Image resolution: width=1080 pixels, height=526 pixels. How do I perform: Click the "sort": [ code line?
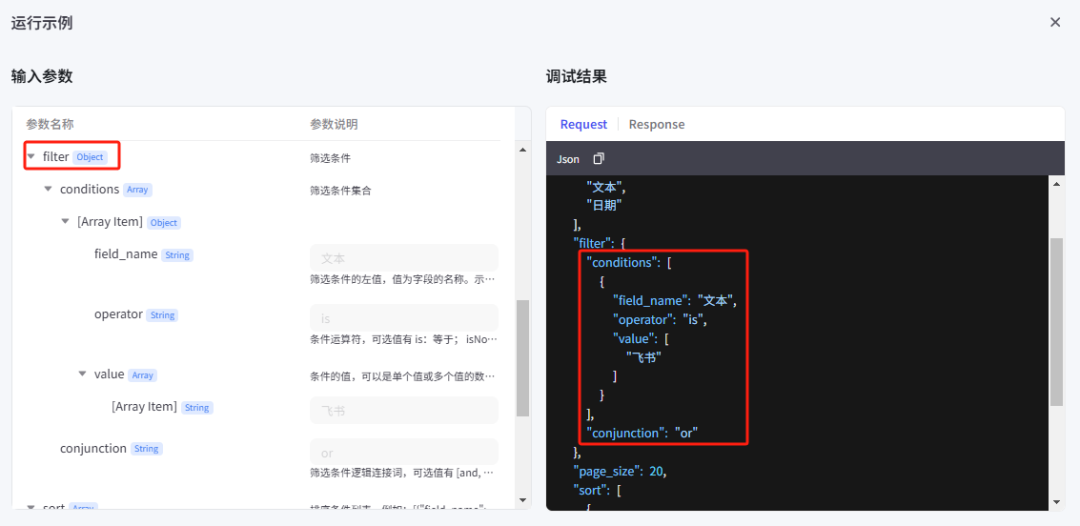click(x=599, y=491)
